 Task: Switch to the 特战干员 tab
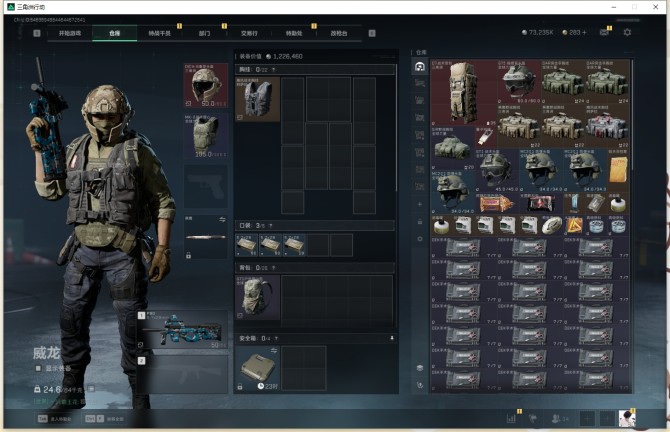(159, 33)
